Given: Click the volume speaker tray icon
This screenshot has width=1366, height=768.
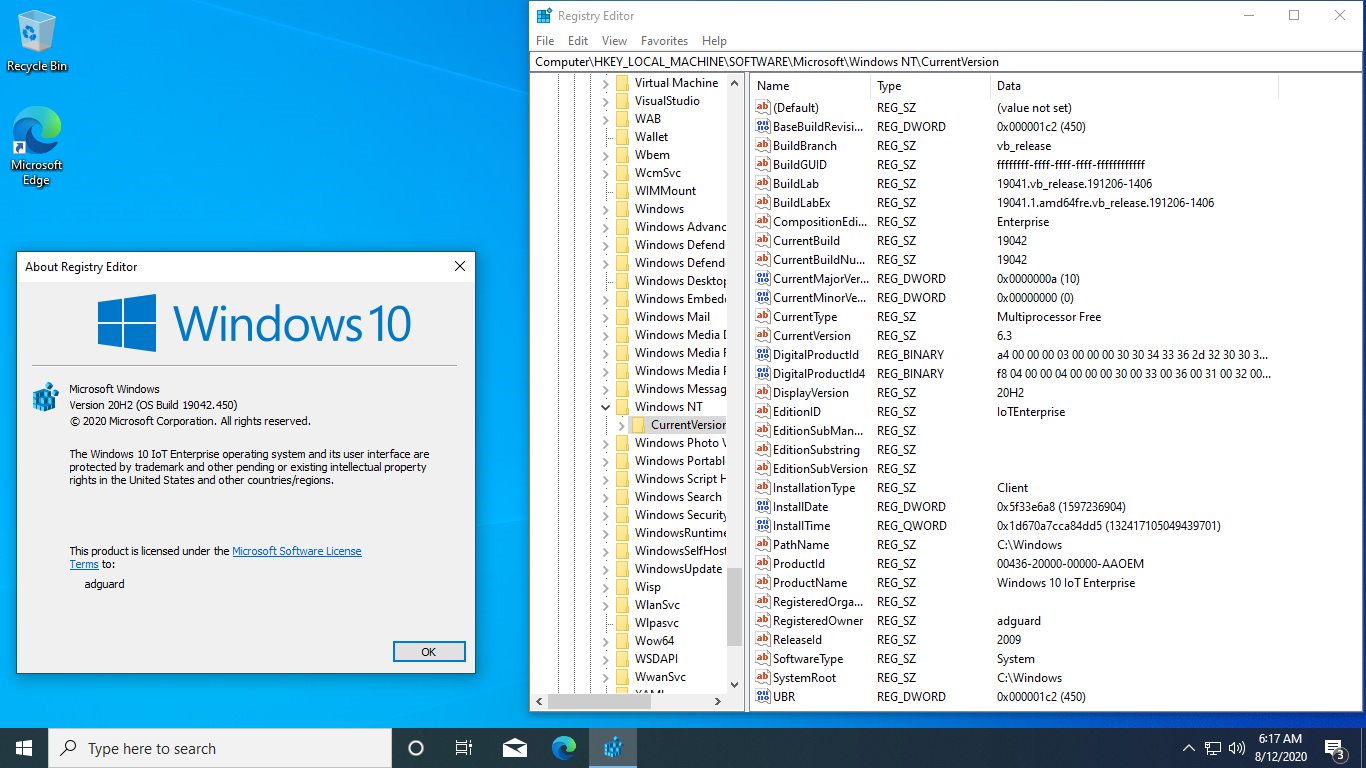Looking at the screenshot, I should (x=1237, y=748).
